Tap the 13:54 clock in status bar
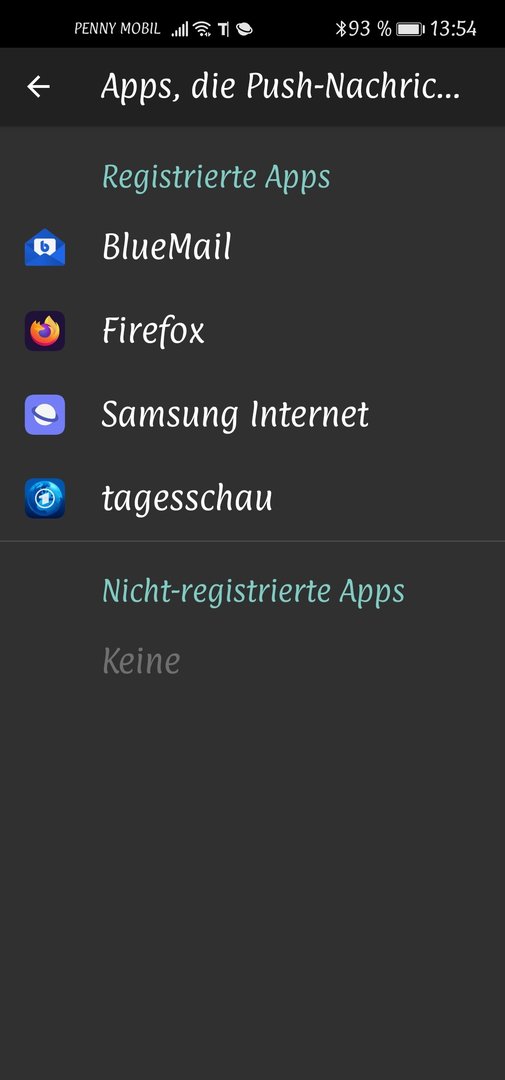Image resolution: width=505 pixels, height=1080 pixels. 453,29
